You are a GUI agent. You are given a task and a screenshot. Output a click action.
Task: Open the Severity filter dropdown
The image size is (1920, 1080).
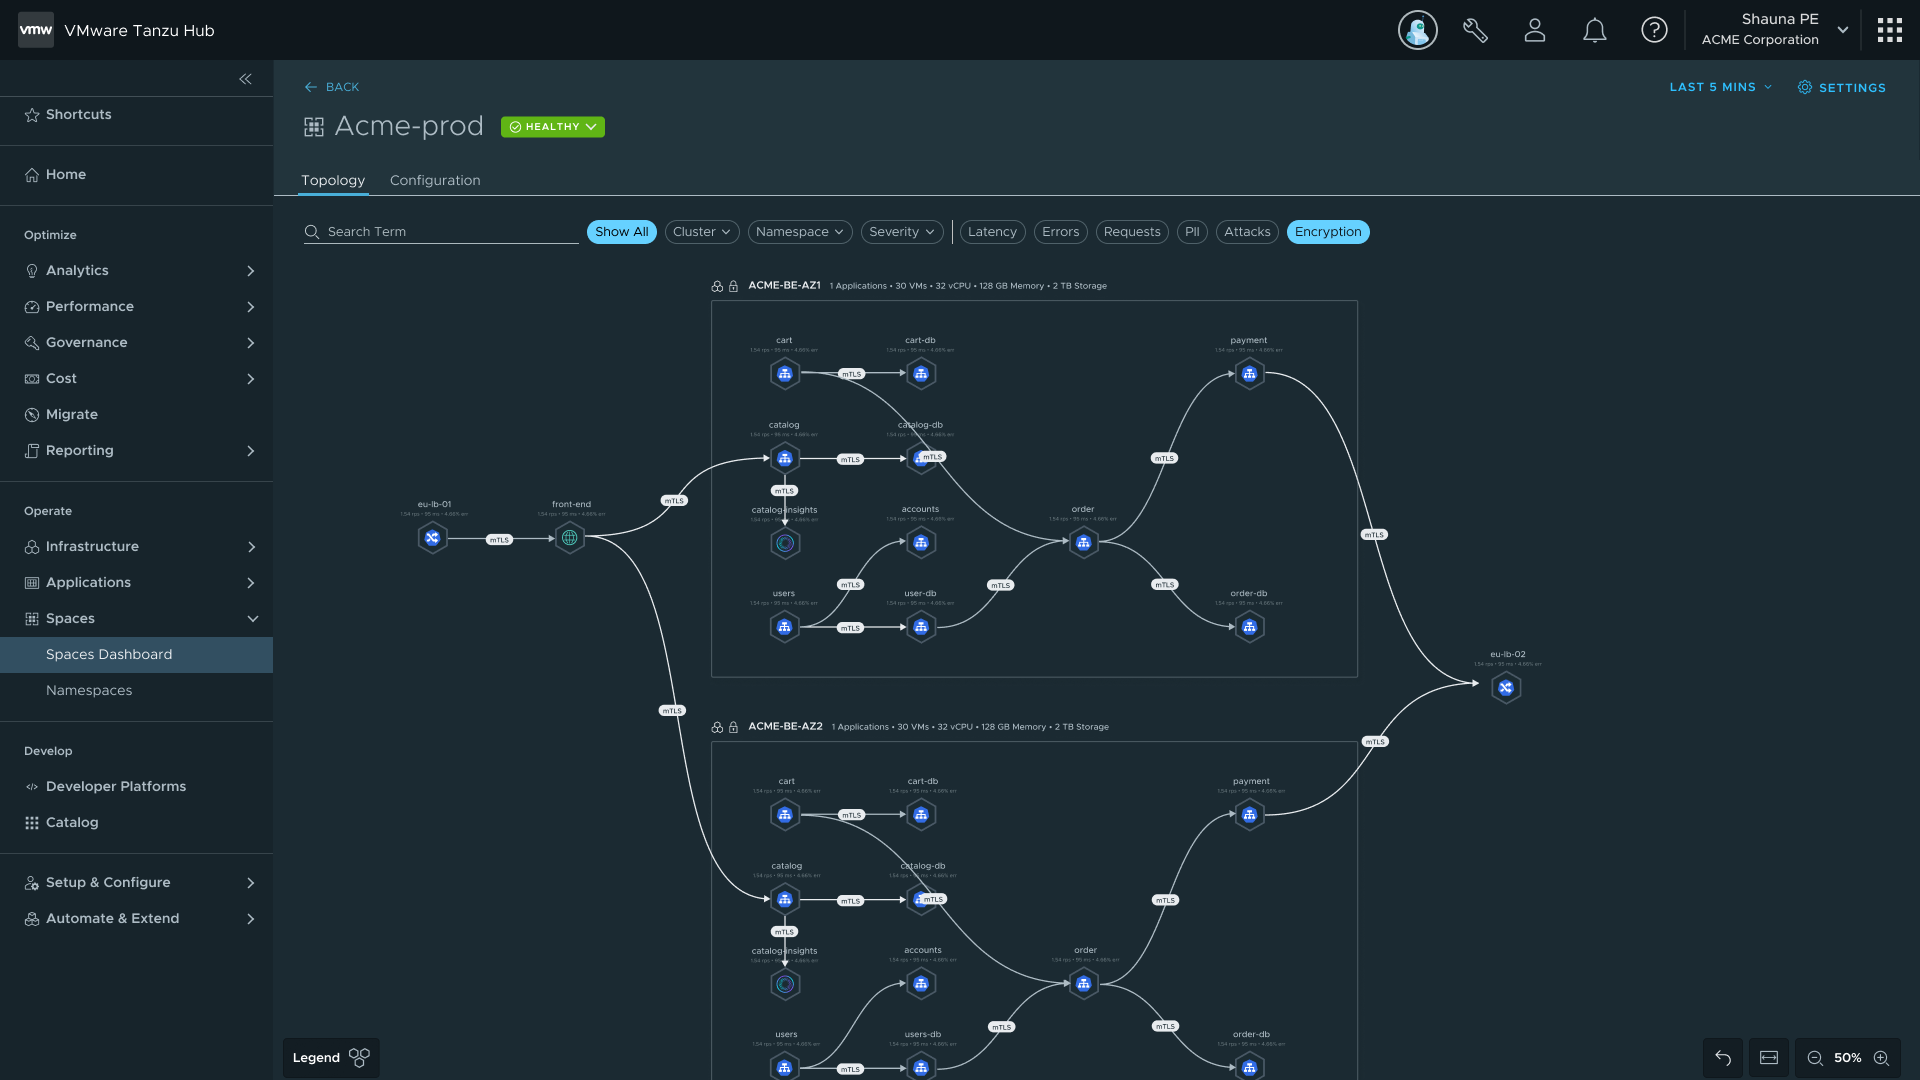click(x=902, y=232)
